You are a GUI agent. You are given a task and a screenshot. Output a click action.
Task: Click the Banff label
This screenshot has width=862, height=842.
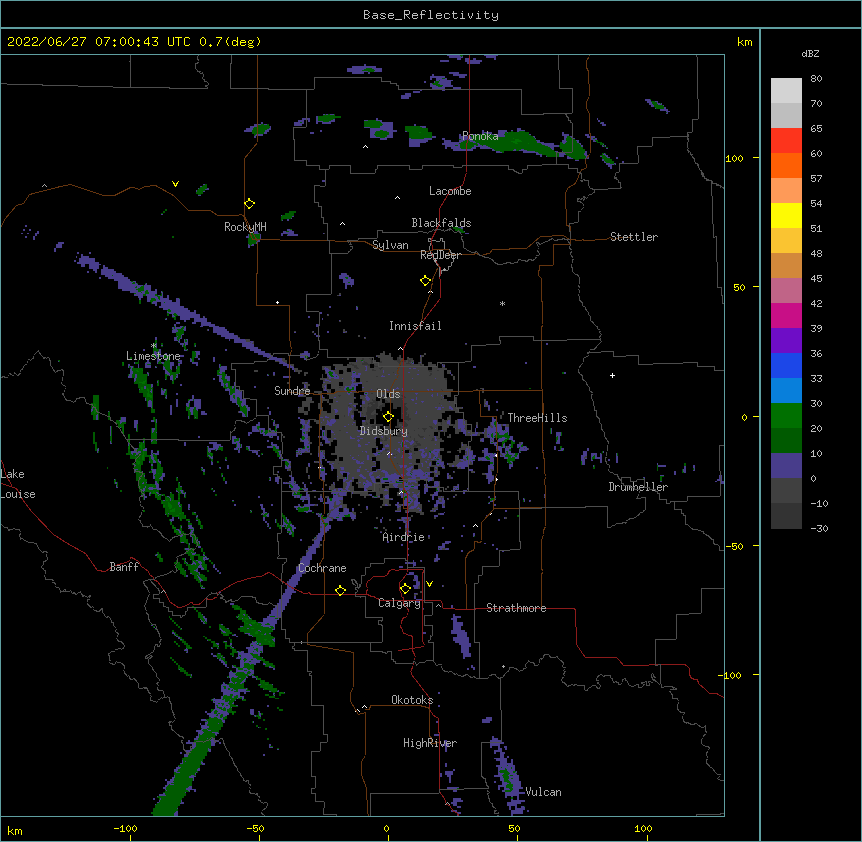(x=124, y=567)
